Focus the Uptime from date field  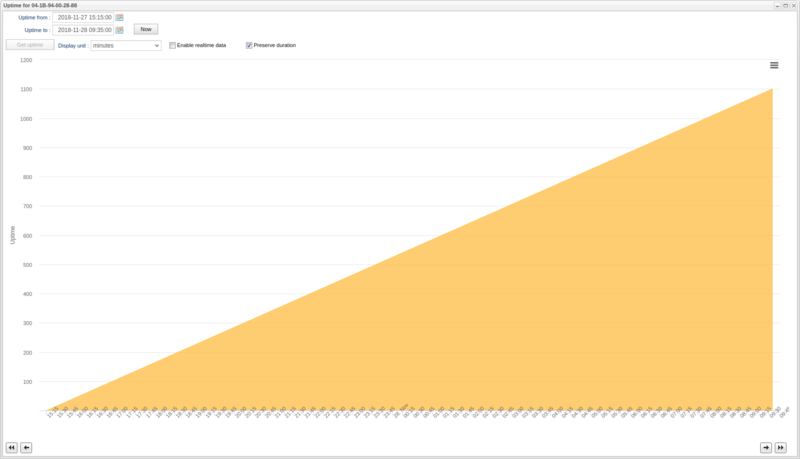(x=83, y=17)
